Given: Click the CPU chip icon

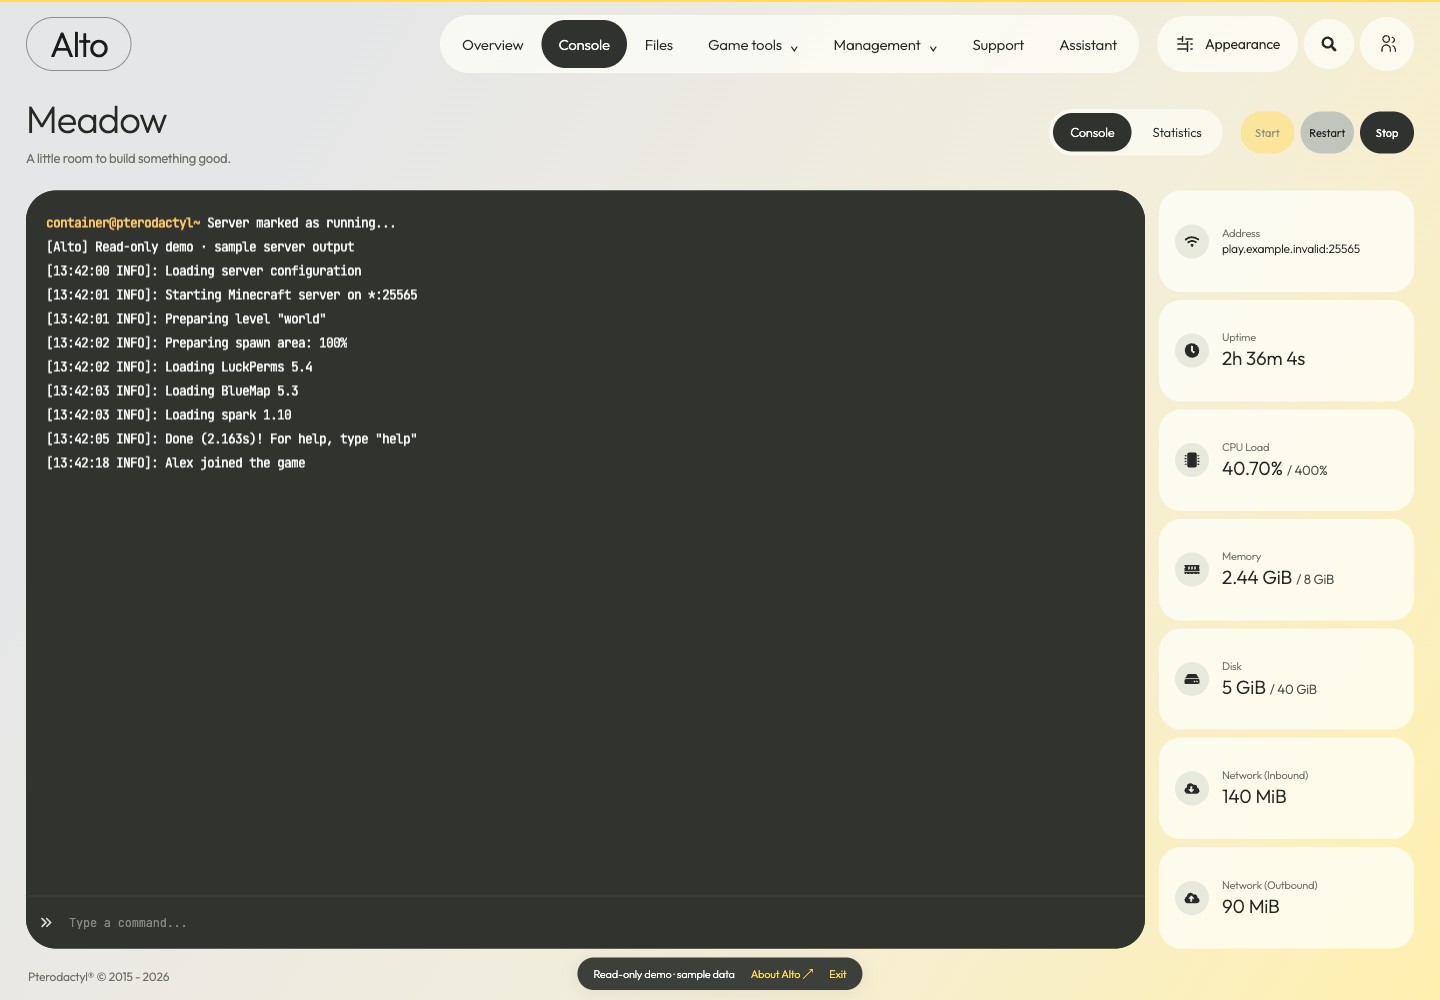Looking at the screenshot, I should (1192, 460).
